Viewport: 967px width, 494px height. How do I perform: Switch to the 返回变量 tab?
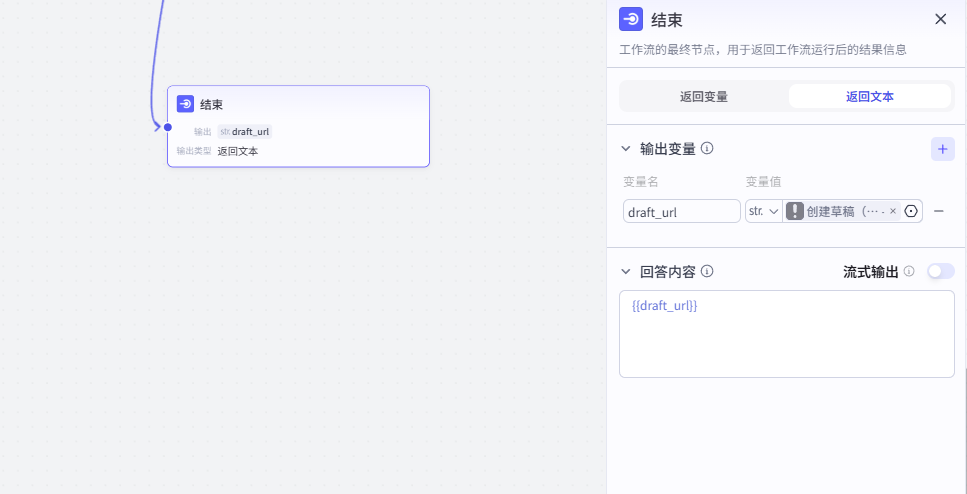point(704,97)
